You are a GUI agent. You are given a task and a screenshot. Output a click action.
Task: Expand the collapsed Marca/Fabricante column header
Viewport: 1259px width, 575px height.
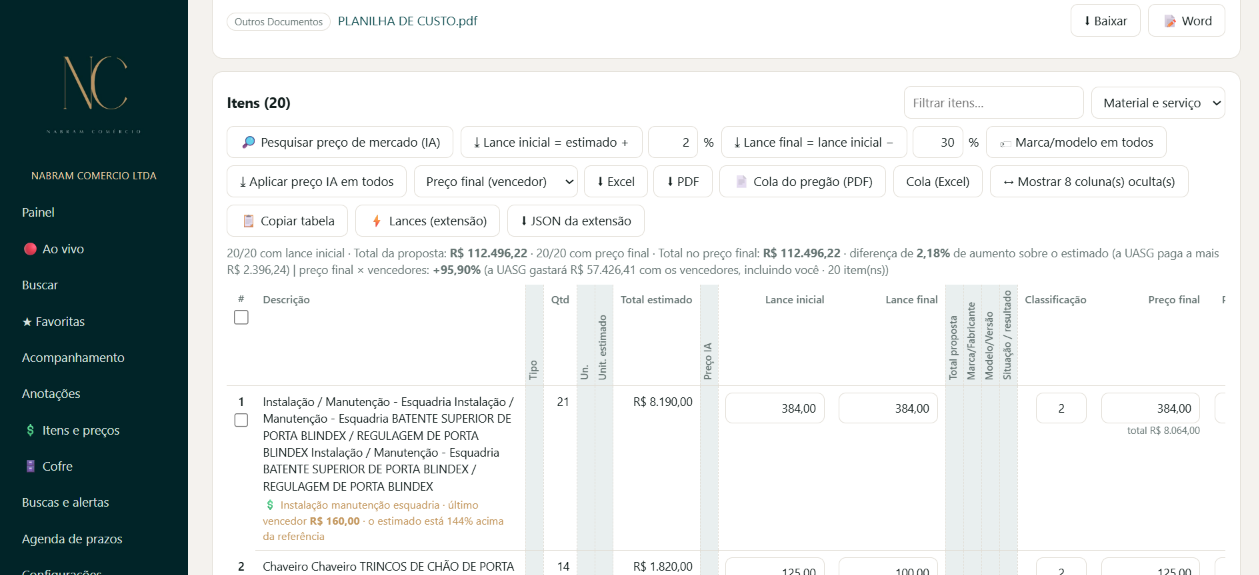click(971, 335)
